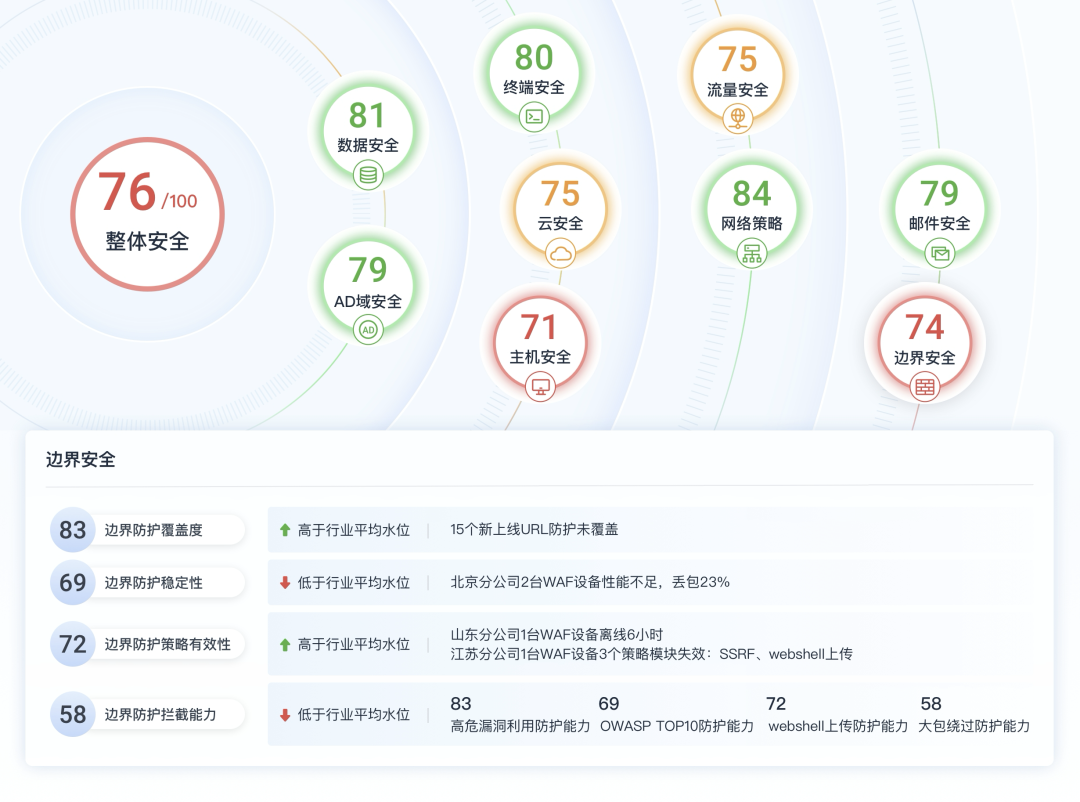Click value 72 above webshell上传防护能力

coord(776,704)
